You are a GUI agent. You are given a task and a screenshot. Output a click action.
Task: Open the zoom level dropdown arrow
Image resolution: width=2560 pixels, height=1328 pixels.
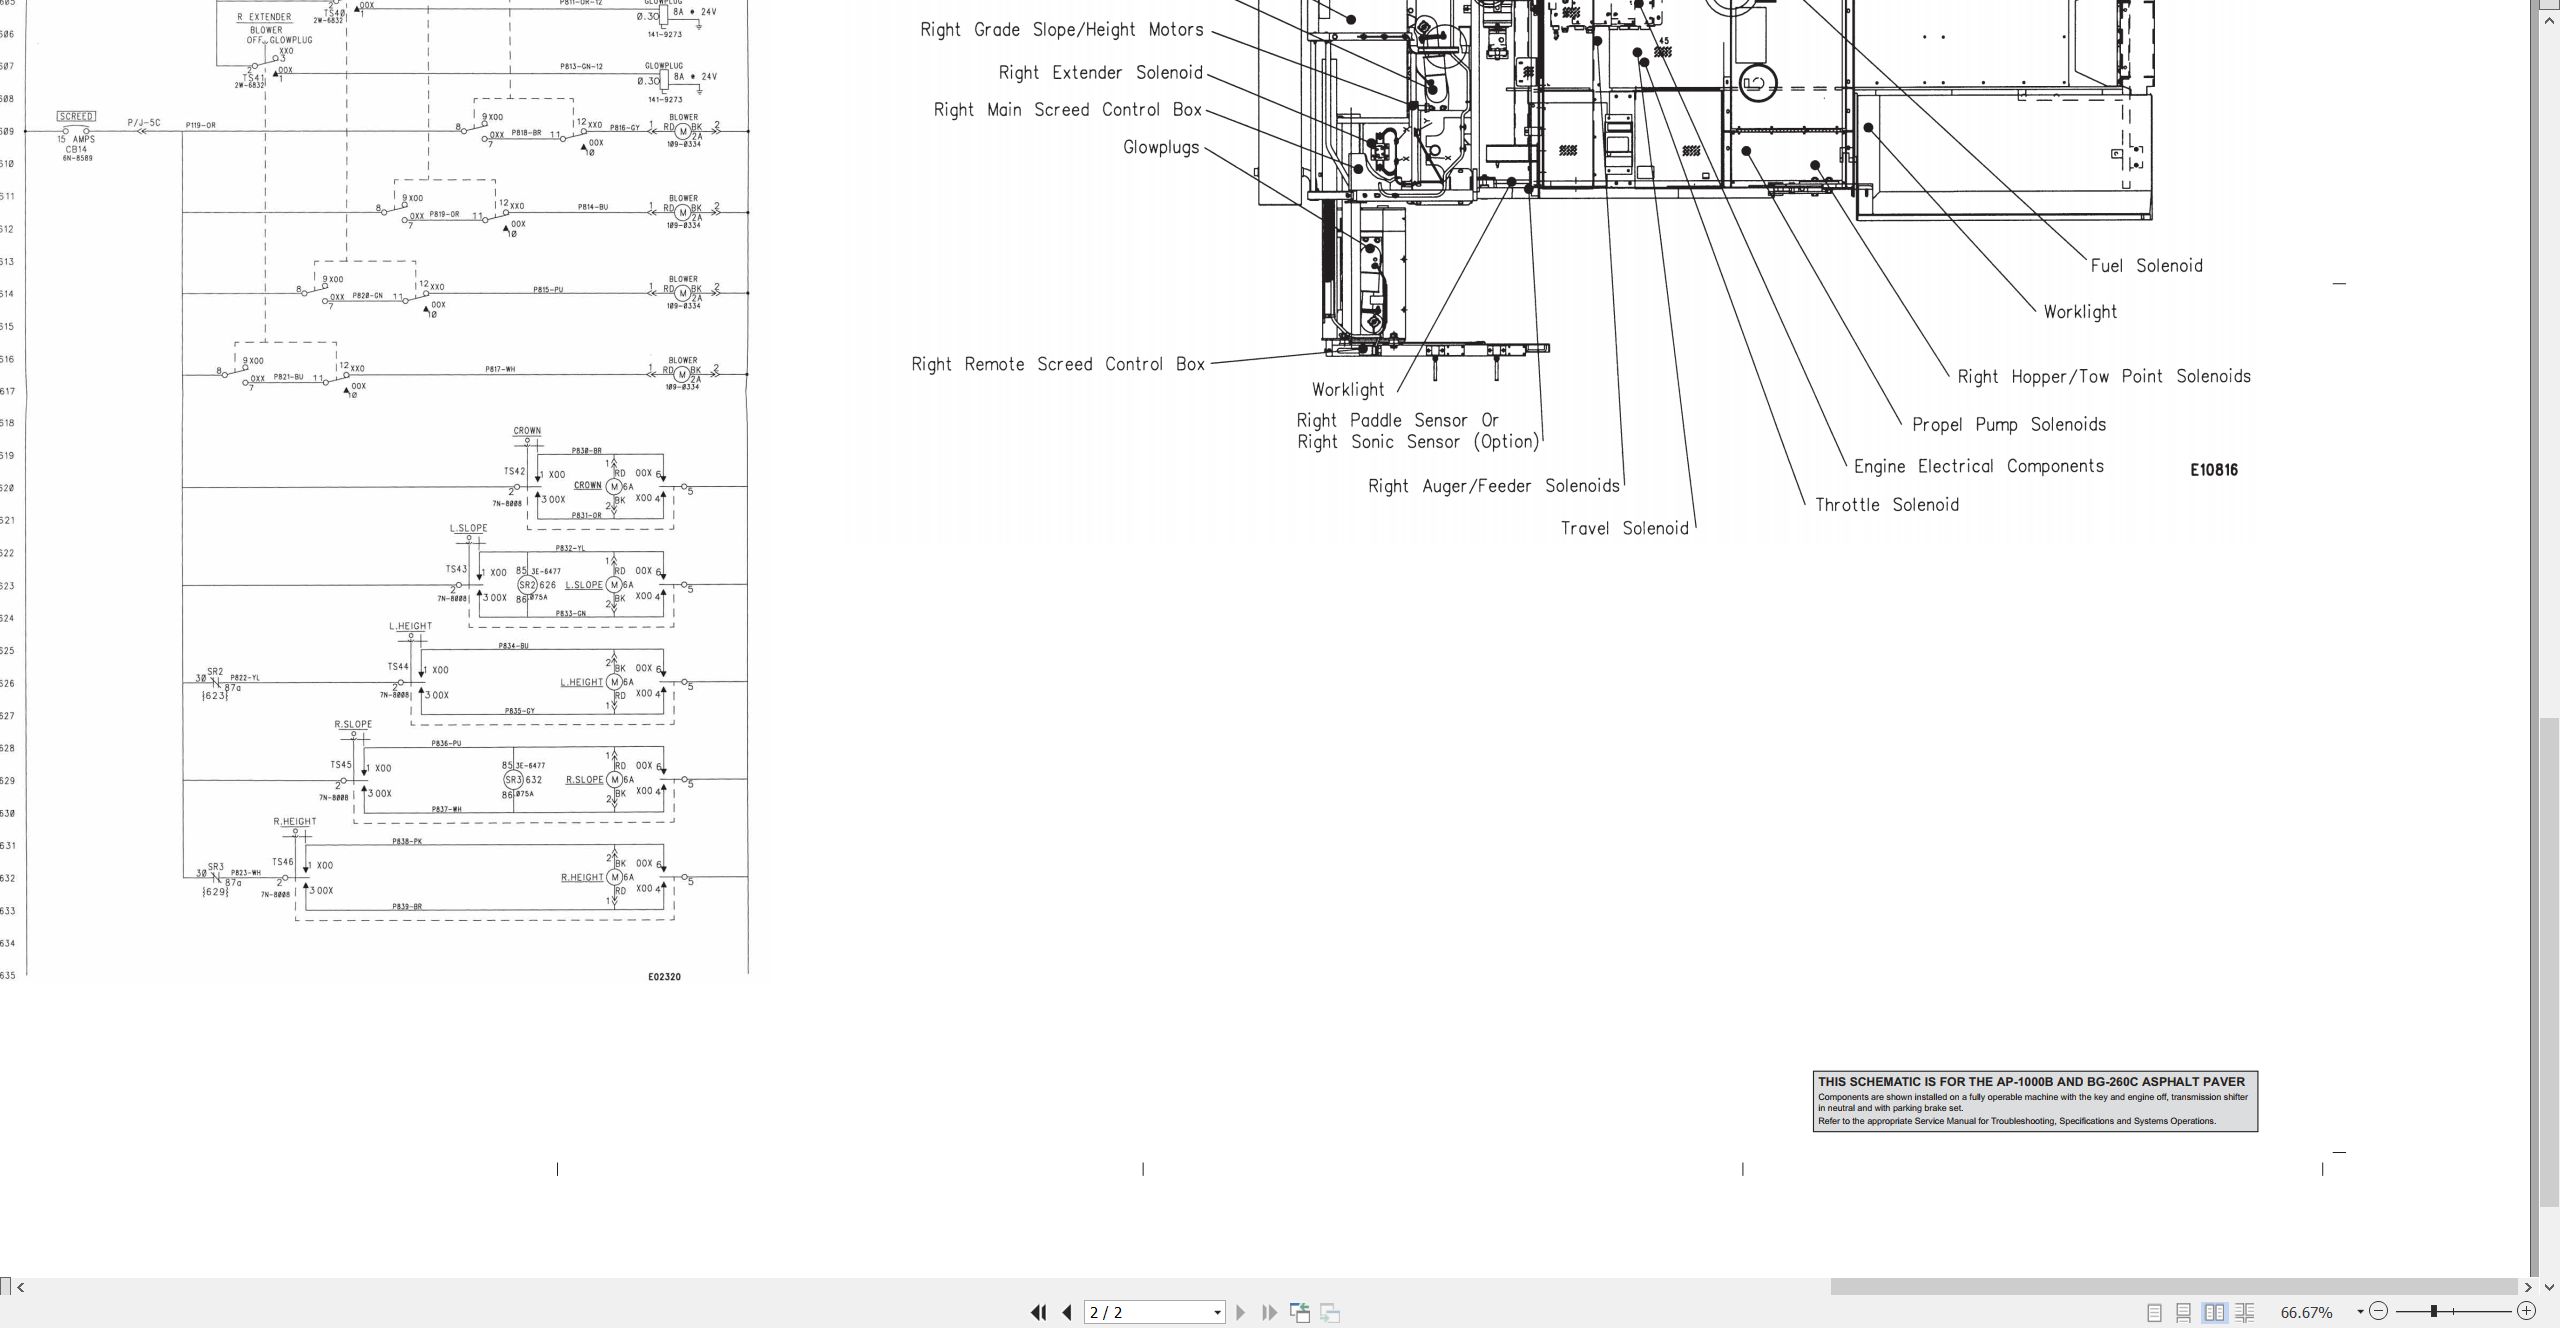[x=2360, y=1312]
